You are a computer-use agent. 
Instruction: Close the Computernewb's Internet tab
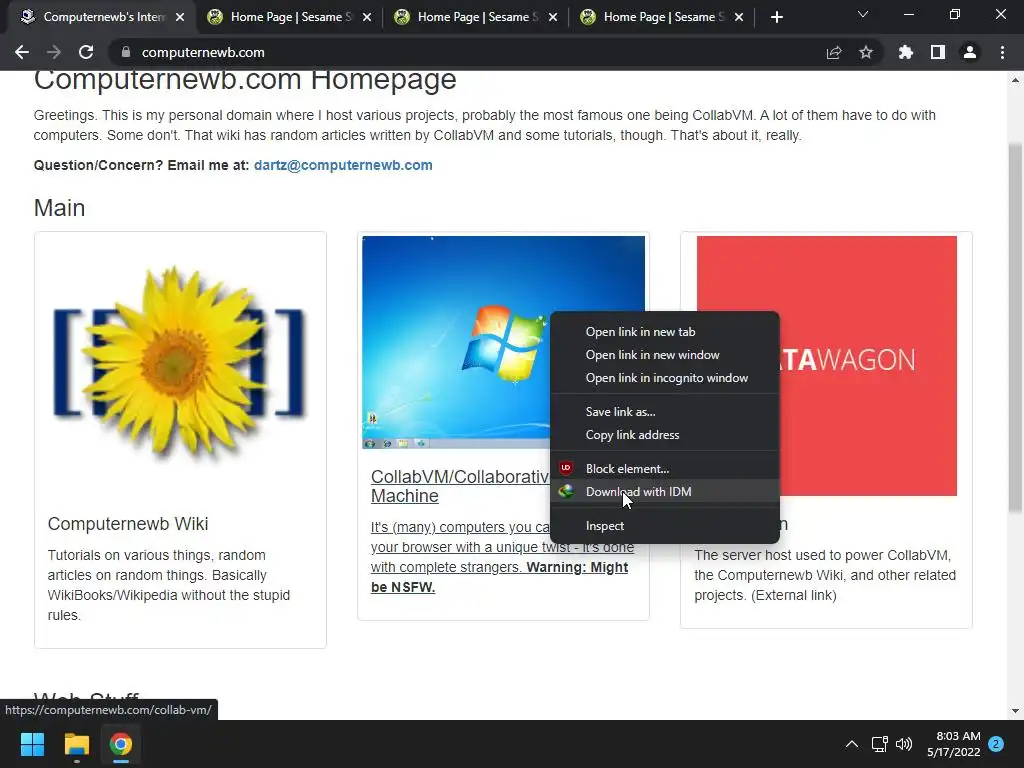180,17
